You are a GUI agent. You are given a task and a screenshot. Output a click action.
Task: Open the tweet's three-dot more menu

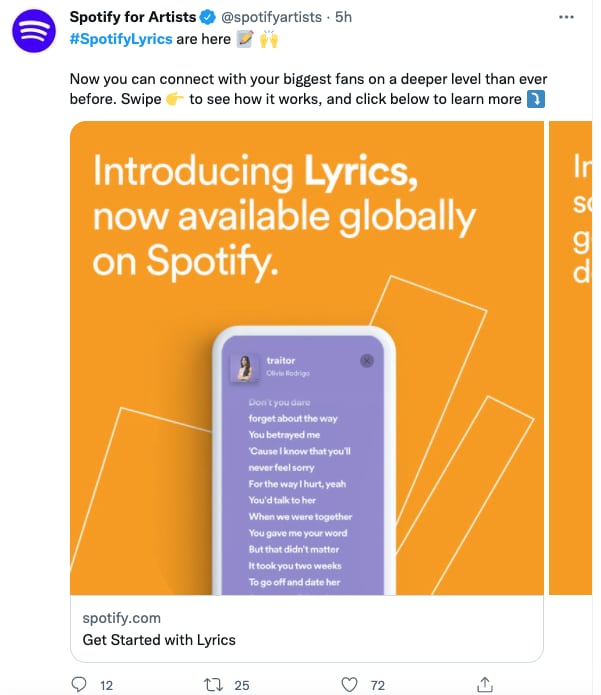click(566, 17)
